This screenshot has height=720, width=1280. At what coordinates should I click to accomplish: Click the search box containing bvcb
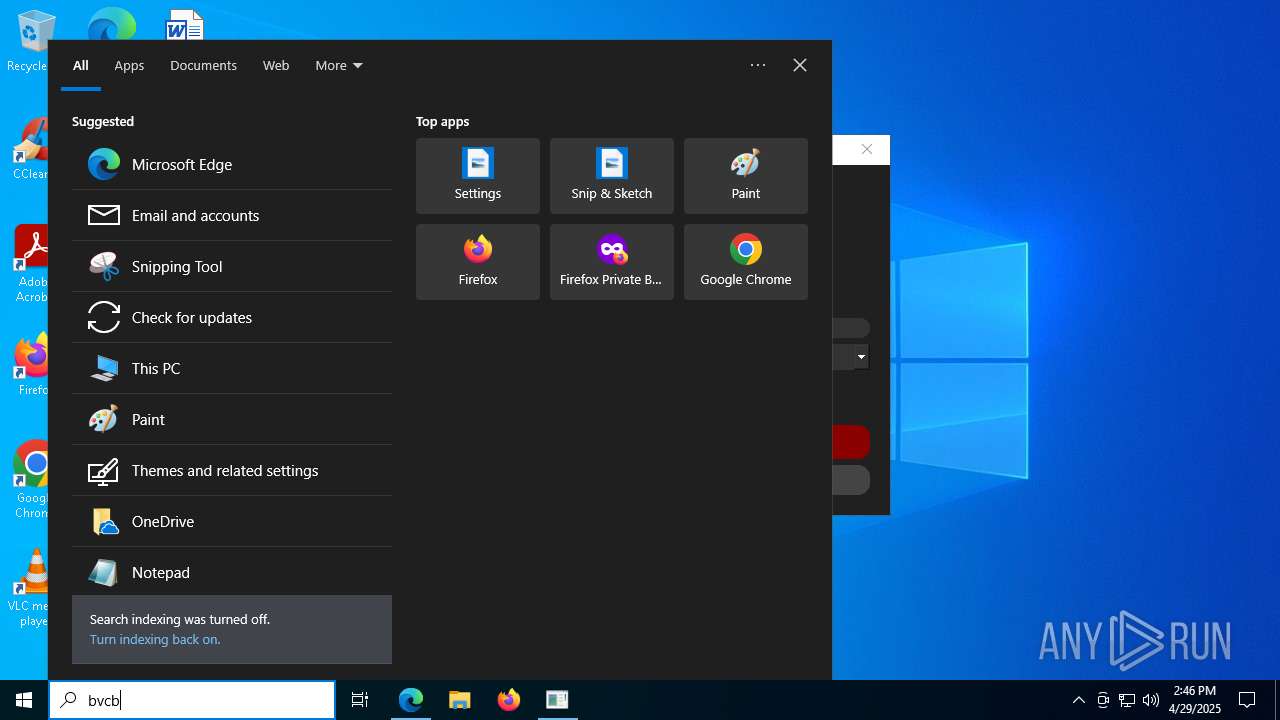coord(192,700)
